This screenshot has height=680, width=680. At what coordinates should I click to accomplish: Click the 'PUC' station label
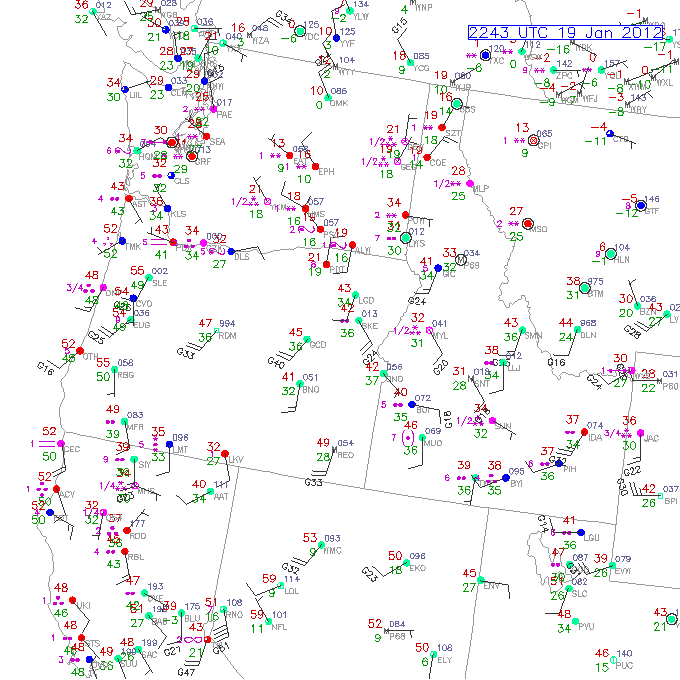click(624, 665)
